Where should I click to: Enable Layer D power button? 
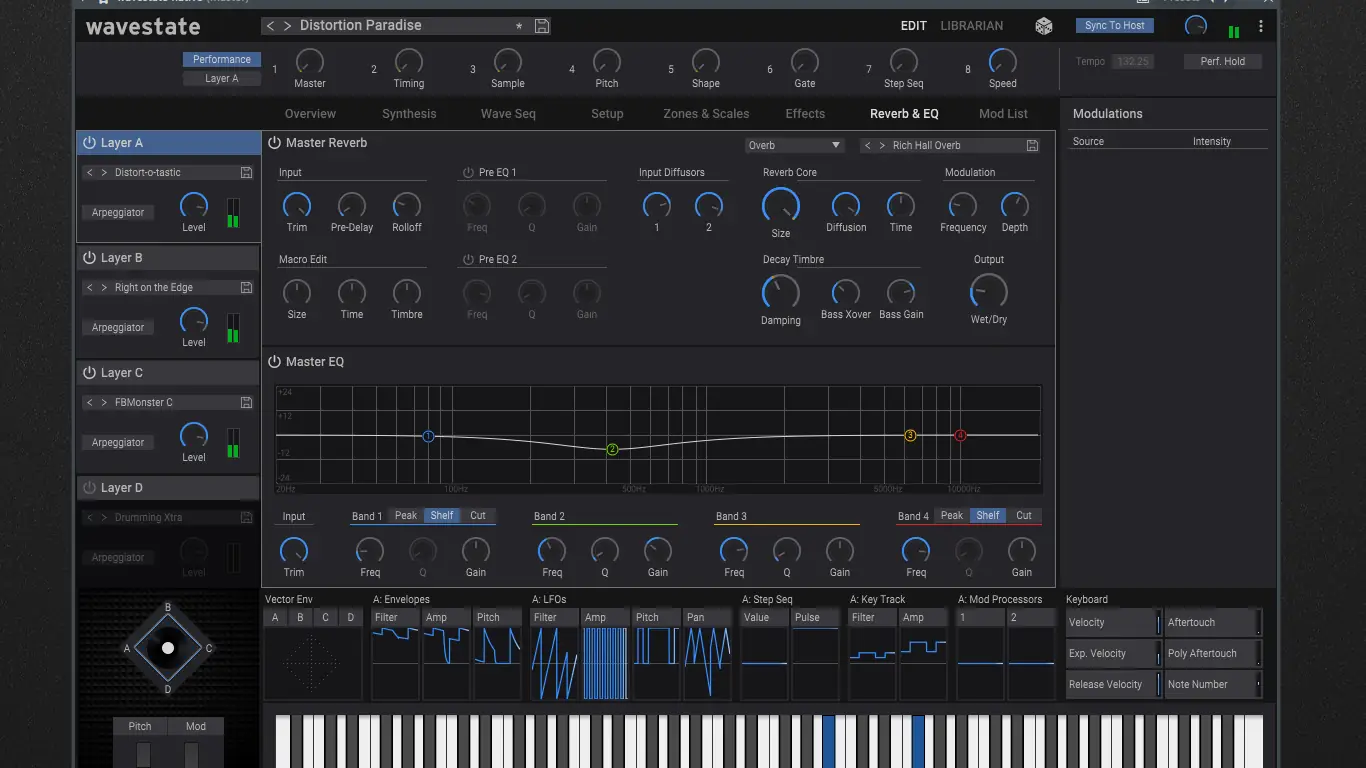click(x=89, y=488)
